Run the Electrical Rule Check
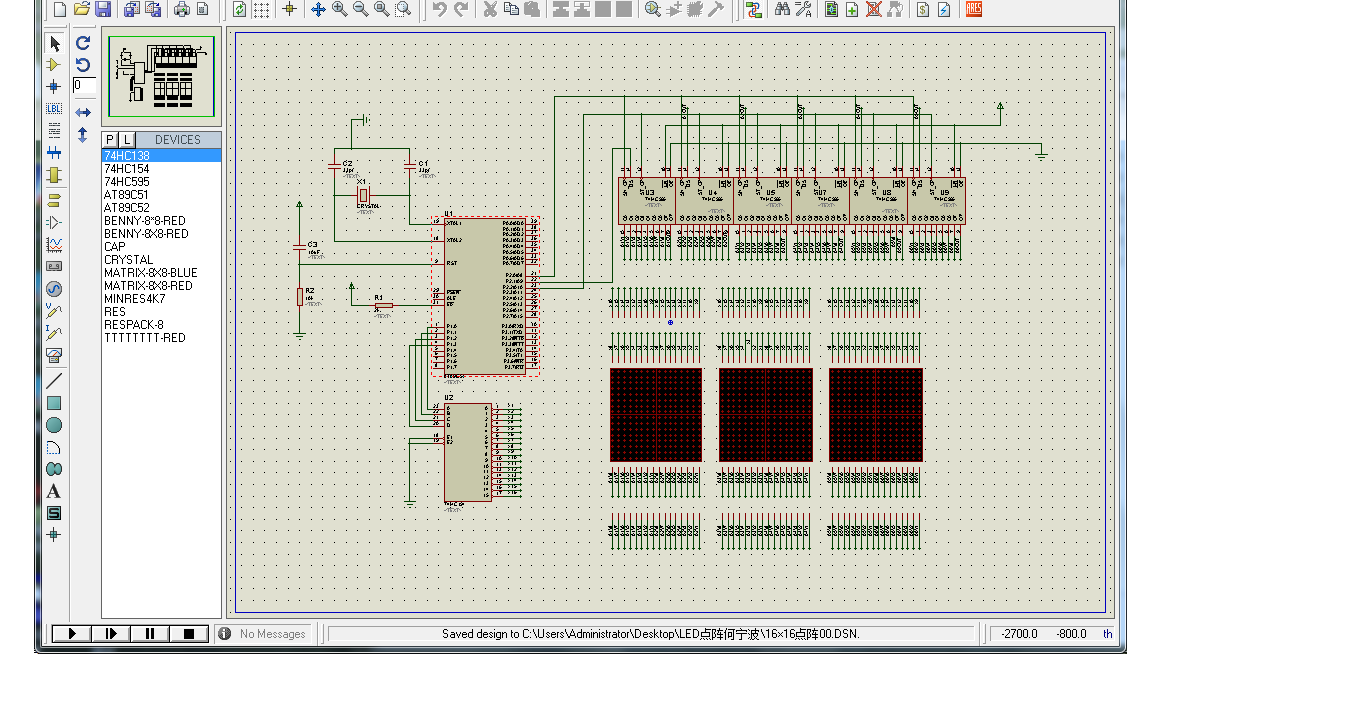 943,9
